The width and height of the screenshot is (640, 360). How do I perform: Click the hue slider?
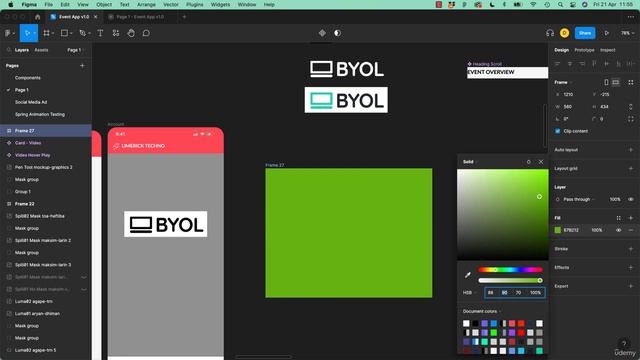pos(510,270)
